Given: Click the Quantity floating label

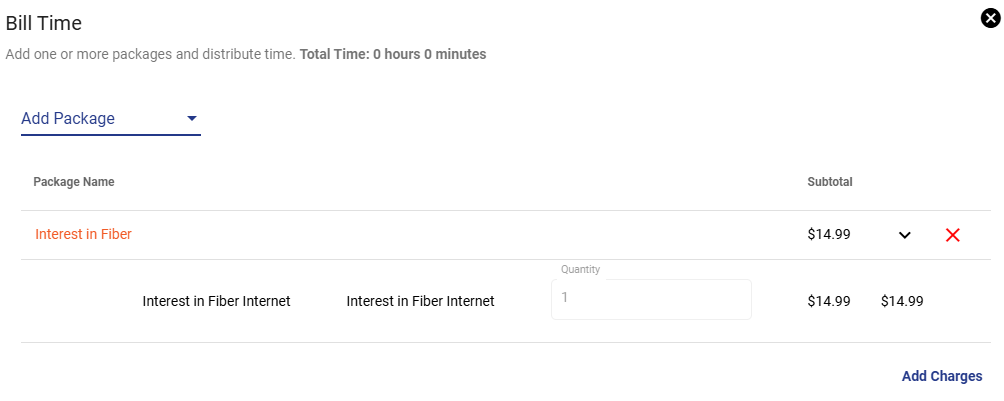Looking at the screenshot, I should 580,270.
